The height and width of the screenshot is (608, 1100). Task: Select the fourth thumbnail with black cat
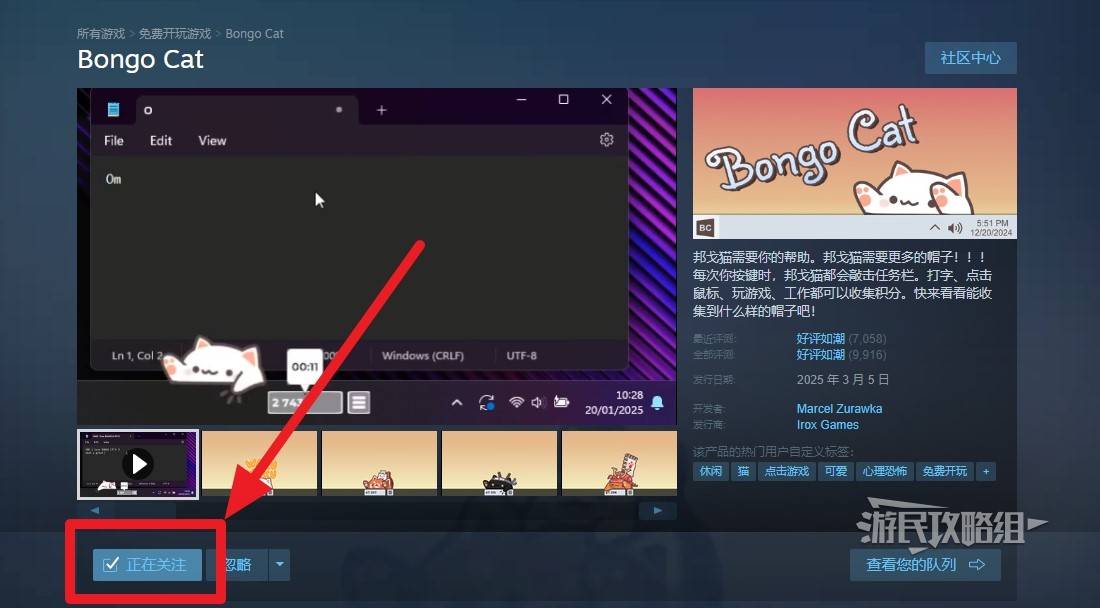[x=499, y=464]
